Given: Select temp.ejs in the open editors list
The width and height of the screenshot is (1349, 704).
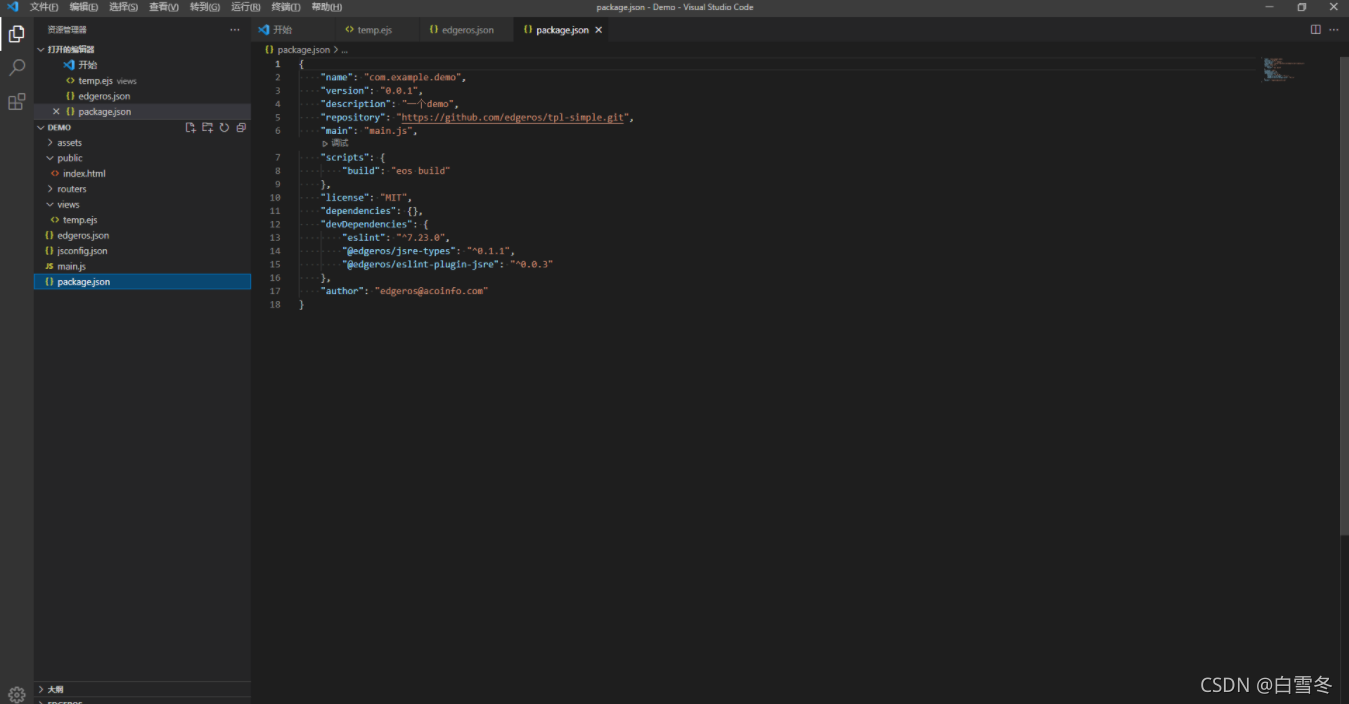Looking at the screenshot, I should pos(142,81).
